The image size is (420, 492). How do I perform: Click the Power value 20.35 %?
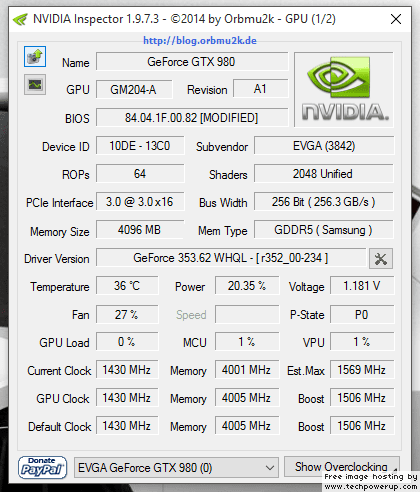pyautogui.click(x=247, y=286)
